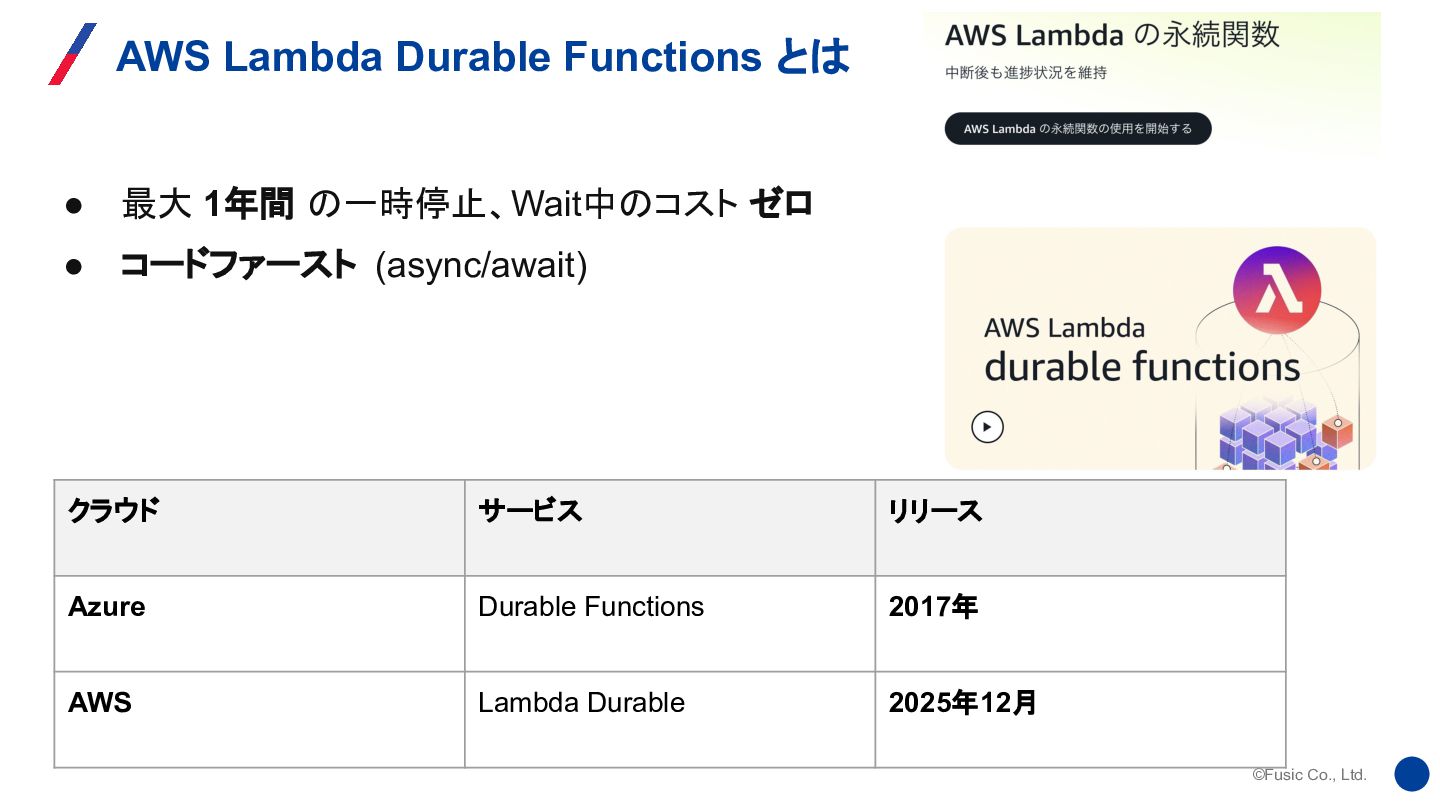Click the Lambda logo circle icon

click(1276, 291)
